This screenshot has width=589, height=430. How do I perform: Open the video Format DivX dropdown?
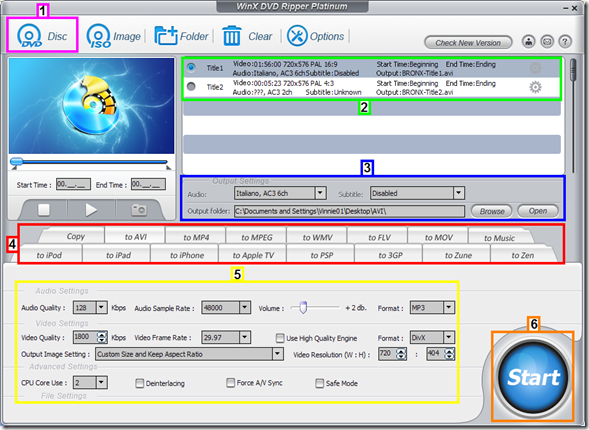pos(449,337)
